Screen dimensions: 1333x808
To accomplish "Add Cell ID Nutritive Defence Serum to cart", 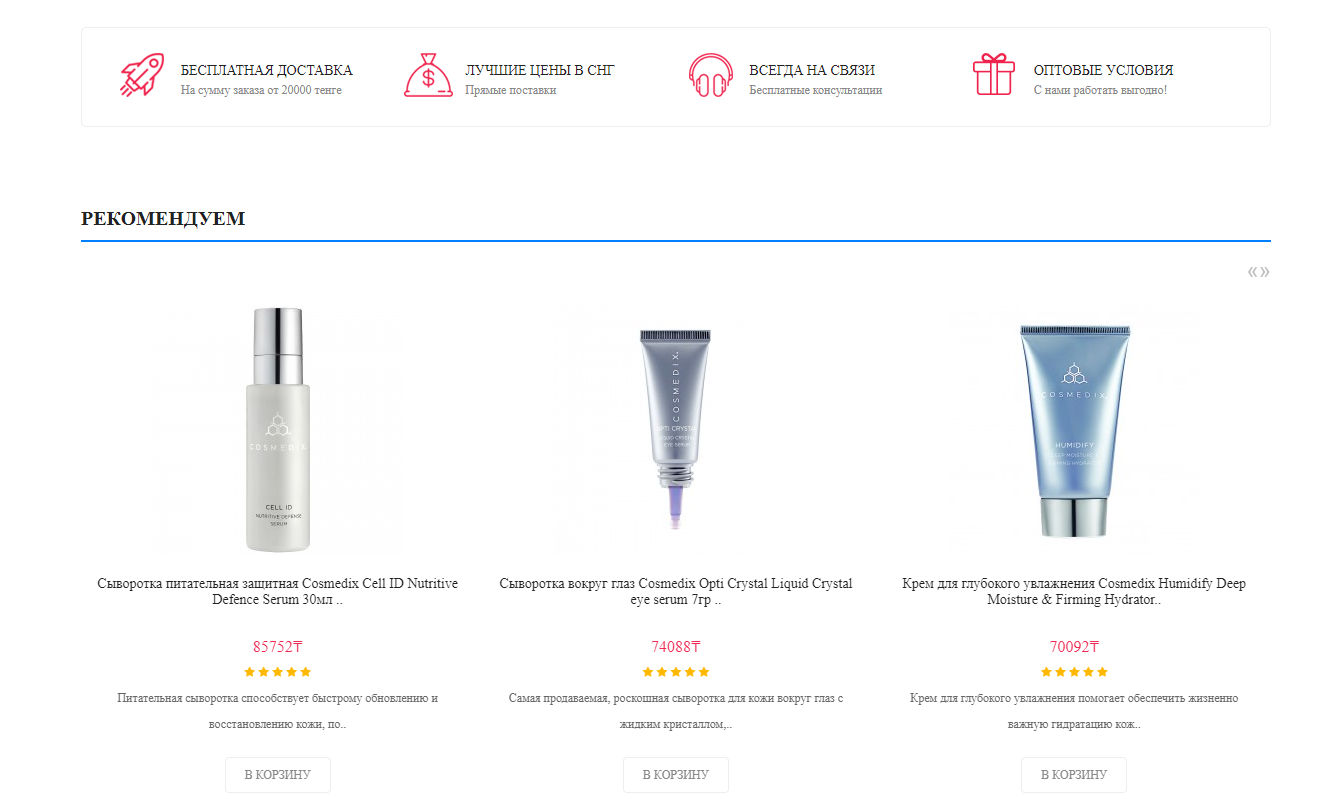I will coord(278,775).
